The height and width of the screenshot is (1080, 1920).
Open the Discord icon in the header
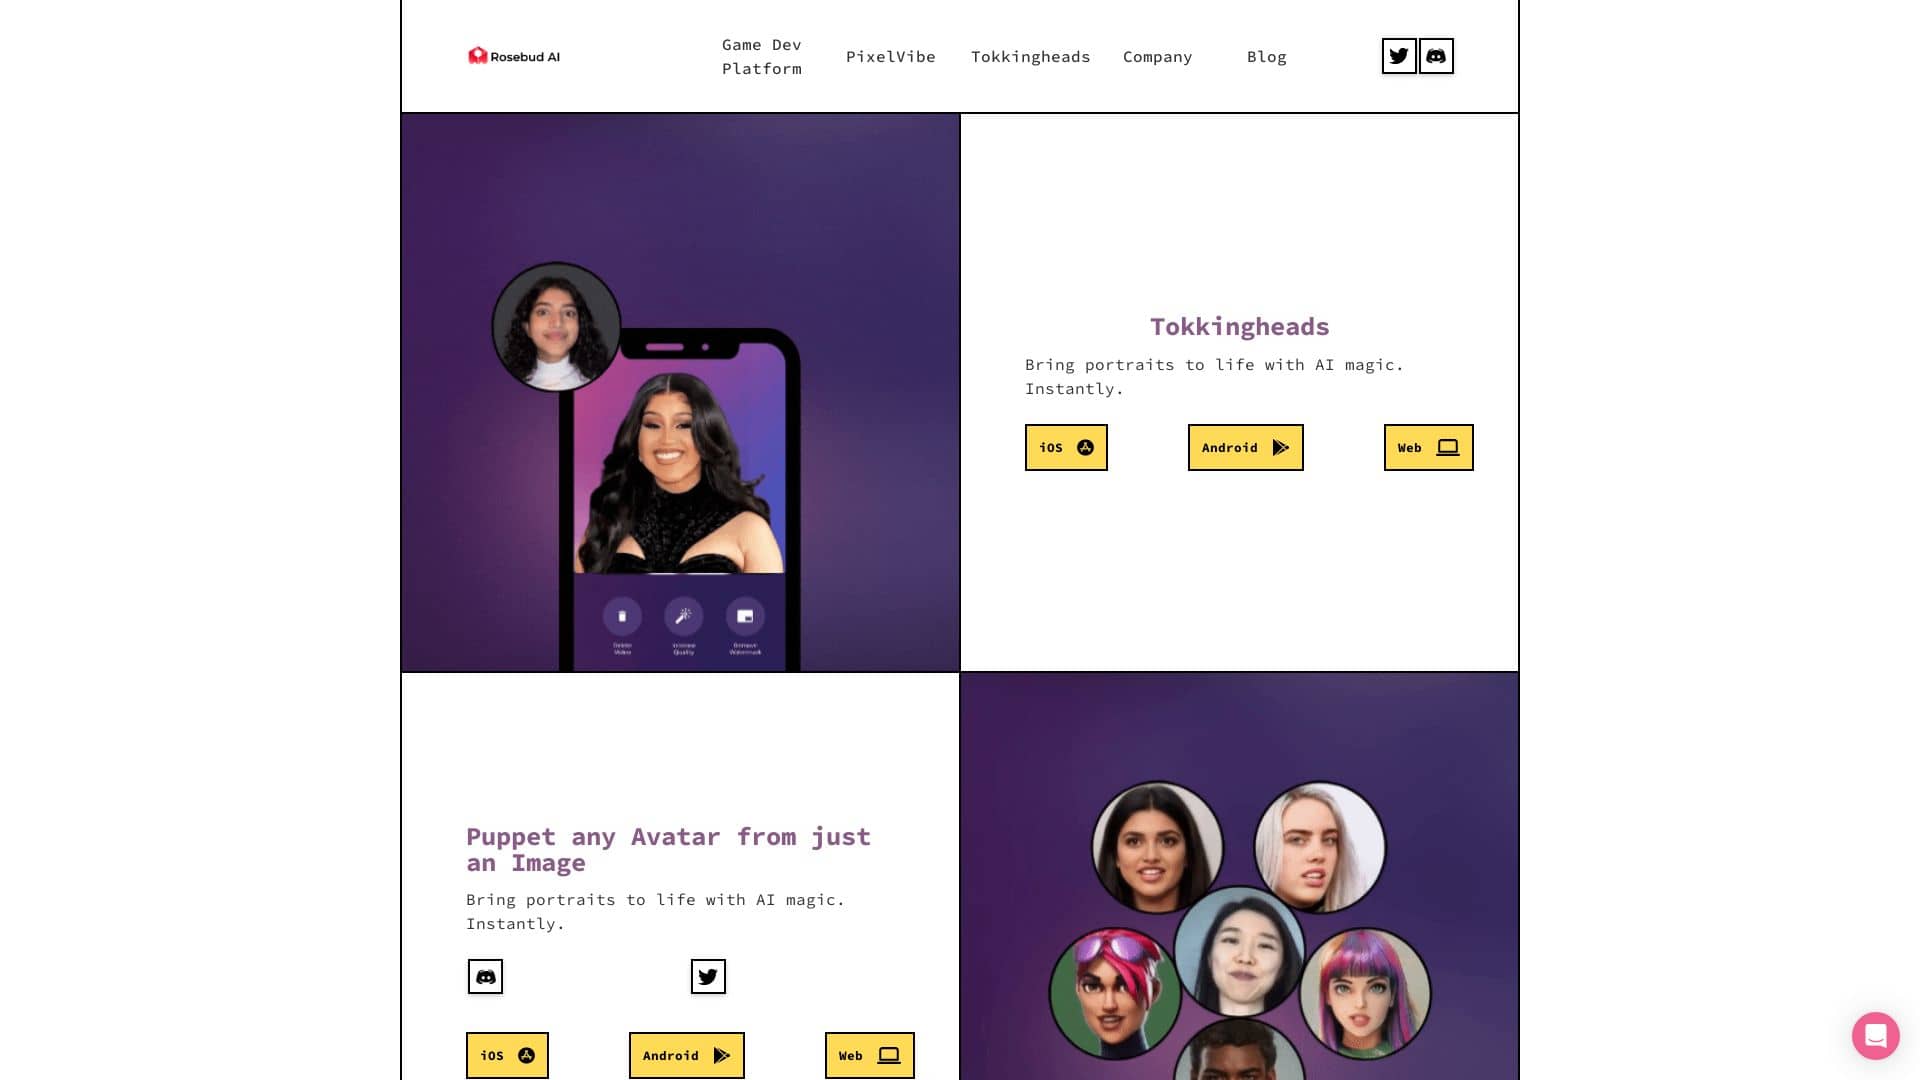[1436, 56]
